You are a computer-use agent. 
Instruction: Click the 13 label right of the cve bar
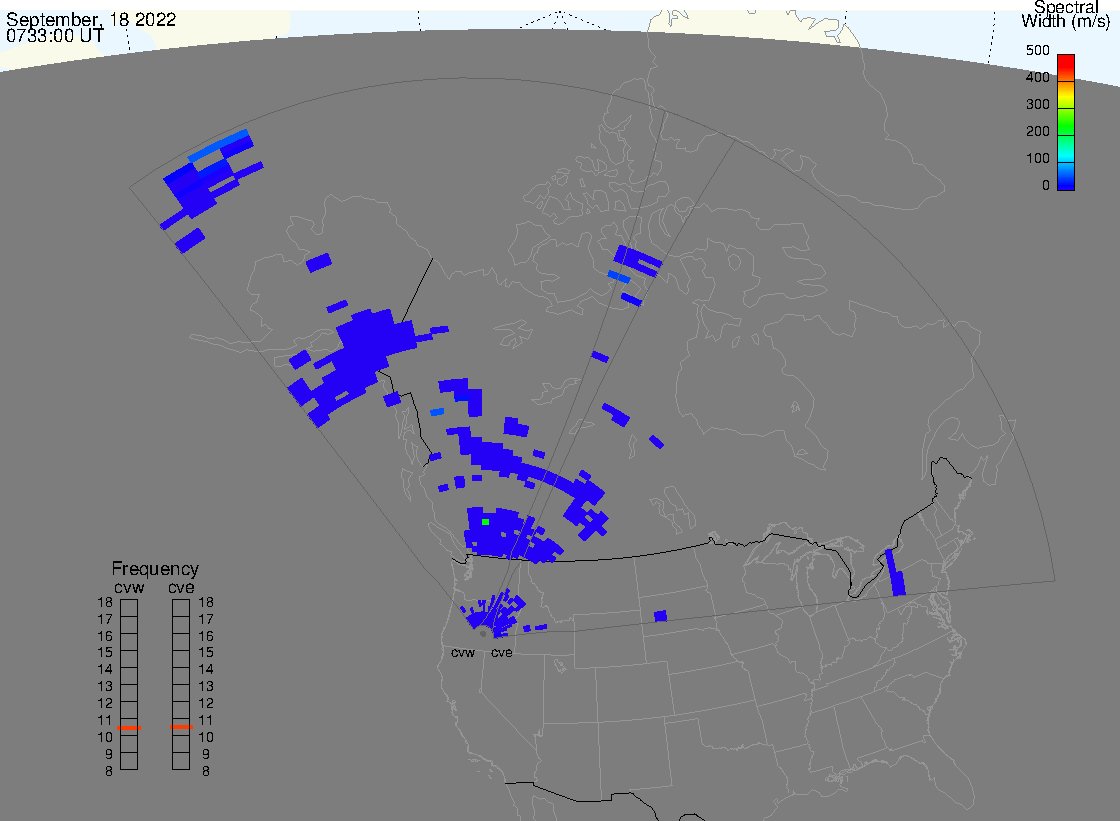coord(206,687)
